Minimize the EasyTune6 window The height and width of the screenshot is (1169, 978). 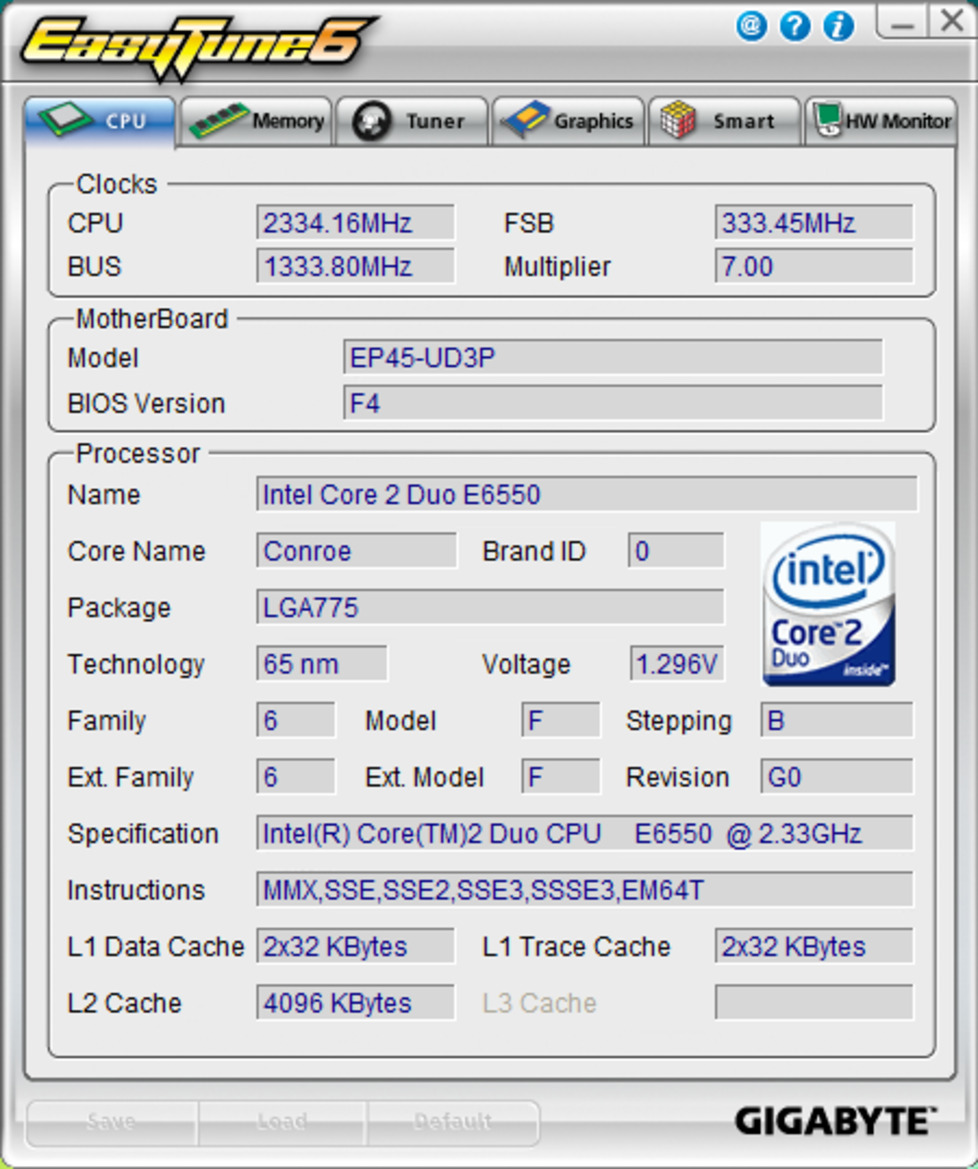902,21
